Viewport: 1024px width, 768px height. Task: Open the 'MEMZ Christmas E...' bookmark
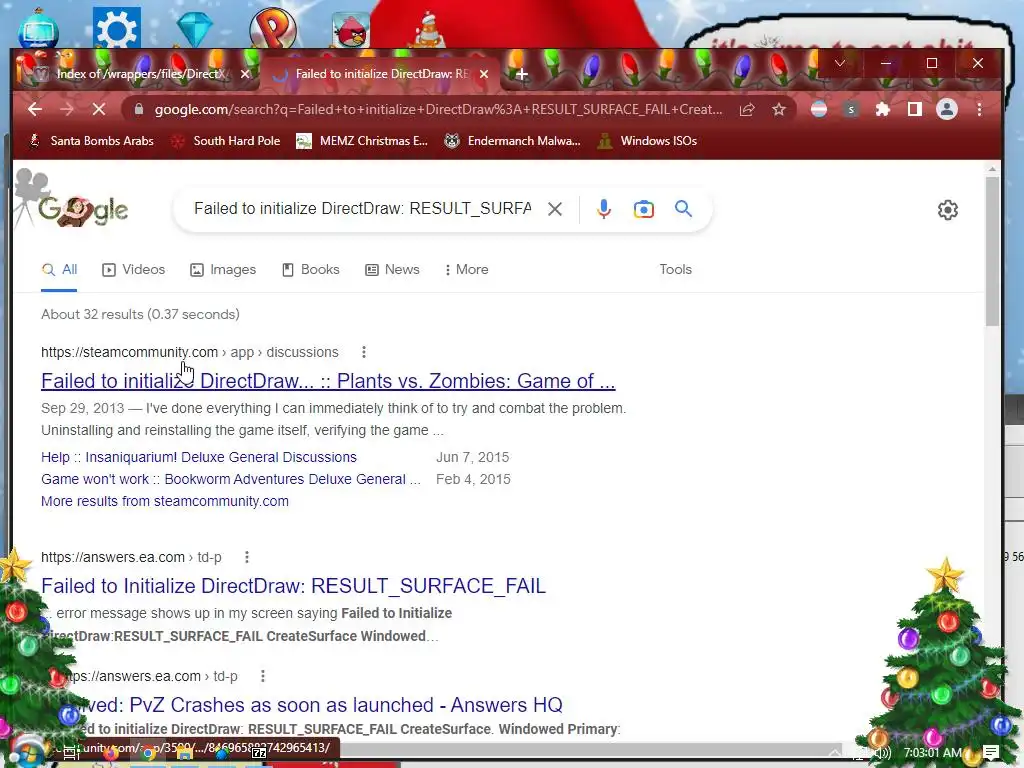[x=362, y=141]
